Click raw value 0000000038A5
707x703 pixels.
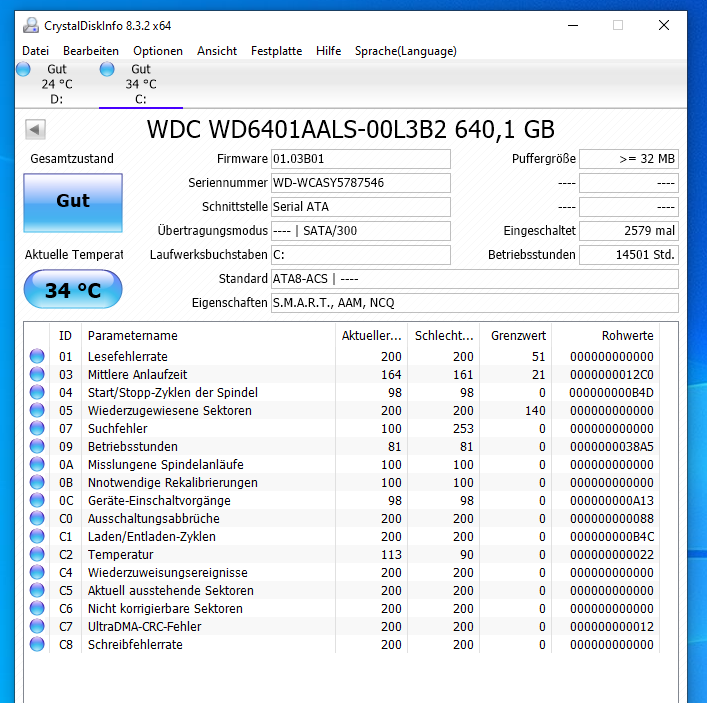click(x=611, y=447)
